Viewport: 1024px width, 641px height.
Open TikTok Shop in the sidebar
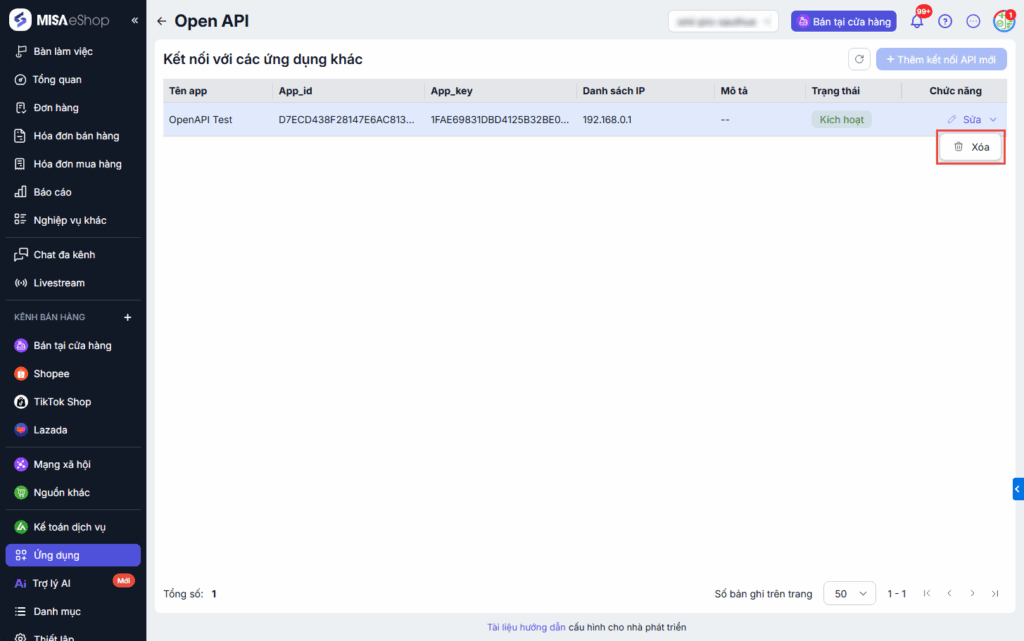(62, 402)
